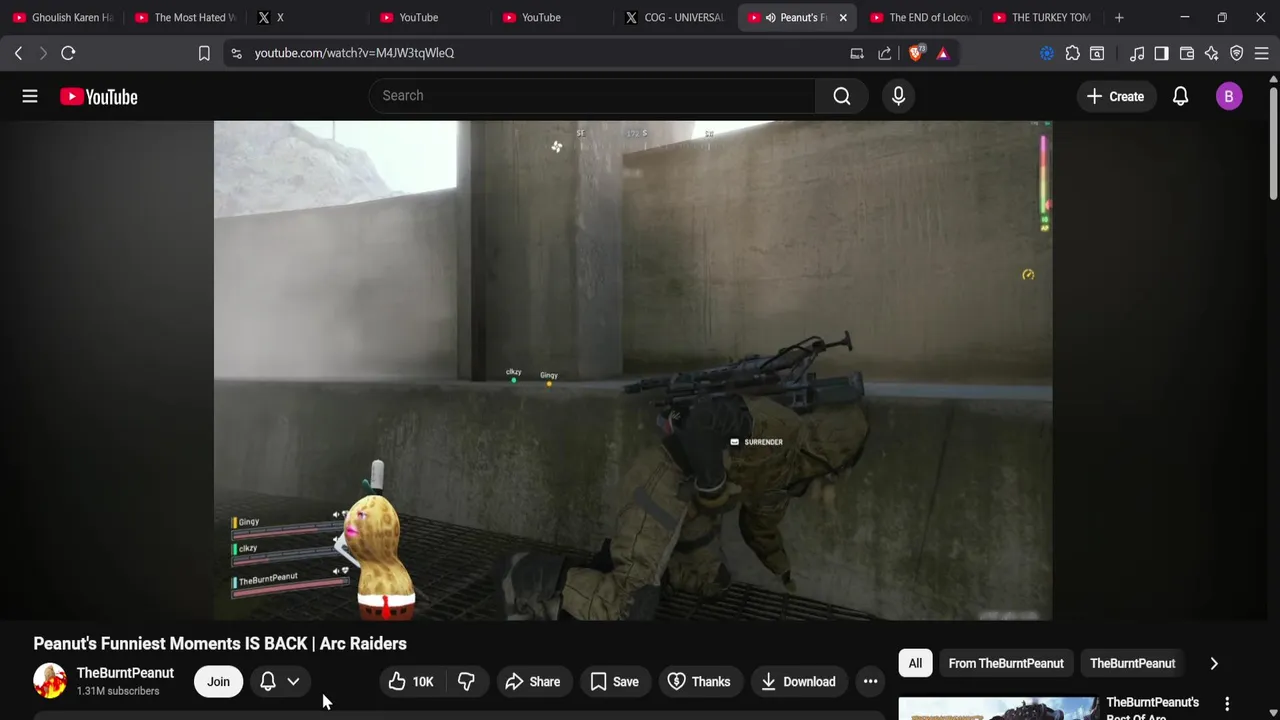This screenshot has width=1280, height=720.
Task: Switch to The END of Lolcow tab
Action: click(x=920, y=17)
